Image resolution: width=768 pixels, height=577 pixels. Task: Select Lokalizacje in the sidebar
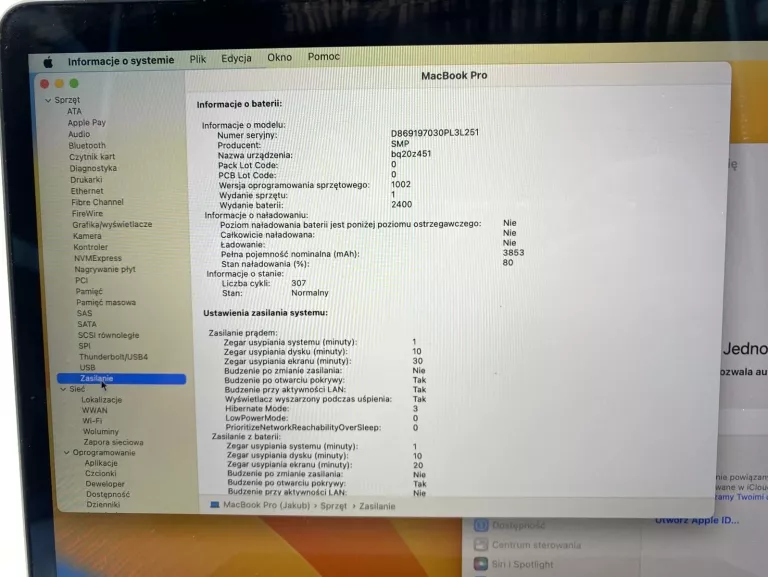coord(101,400)
